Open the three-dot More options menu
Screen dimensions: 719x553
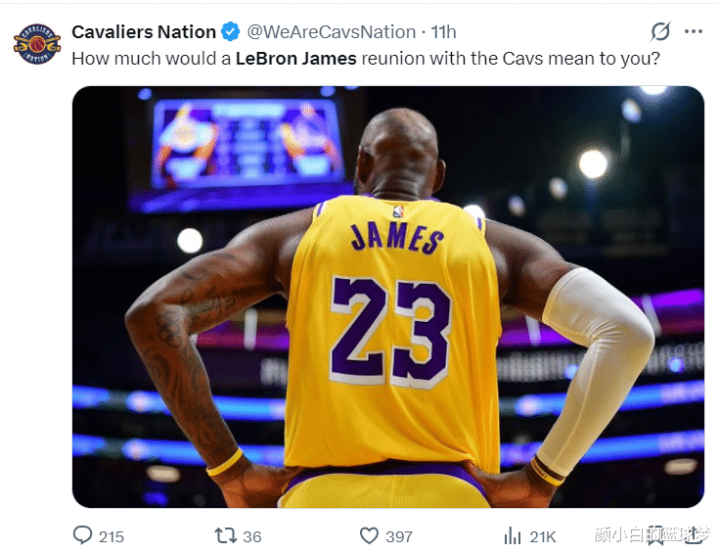[x=693, y=31]
